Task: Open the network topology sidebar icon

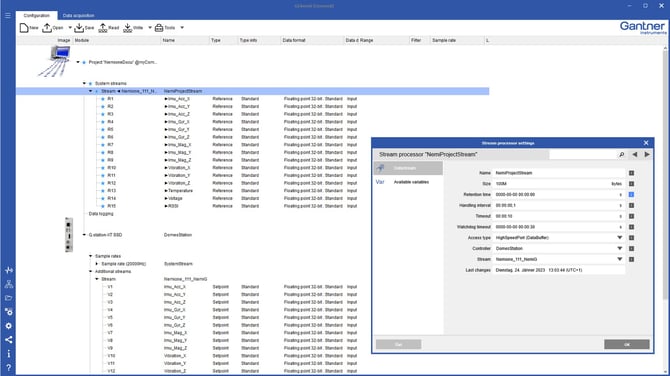Action: (x=9, y=284)
